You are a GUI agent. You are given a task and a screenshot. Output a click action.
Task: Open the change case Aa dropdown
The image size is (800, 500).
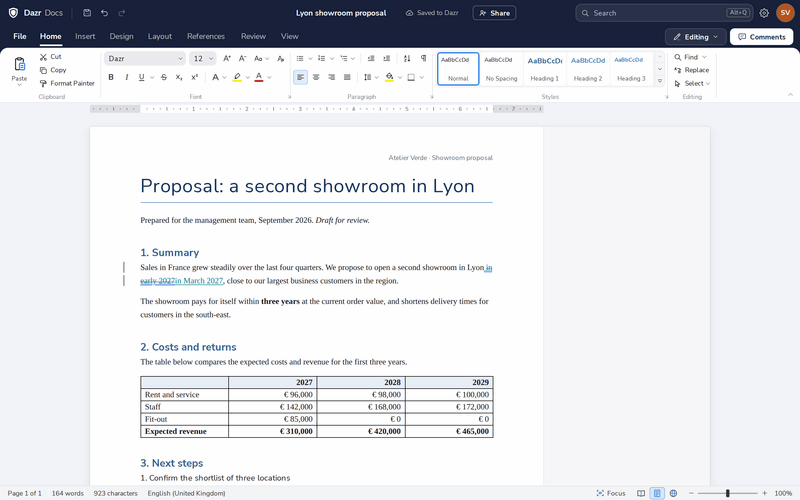pyautogui.click(x=261, y=58)
